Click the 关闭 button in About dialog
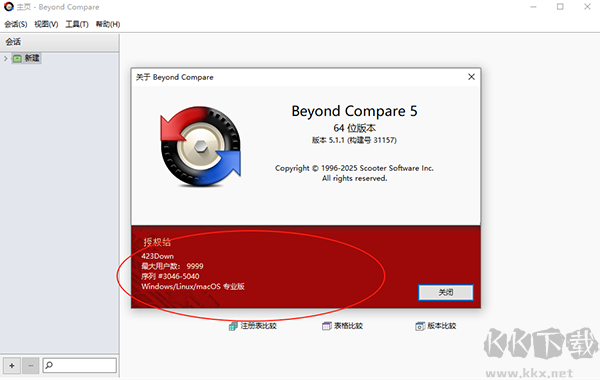600x380 pixels. 446,292
